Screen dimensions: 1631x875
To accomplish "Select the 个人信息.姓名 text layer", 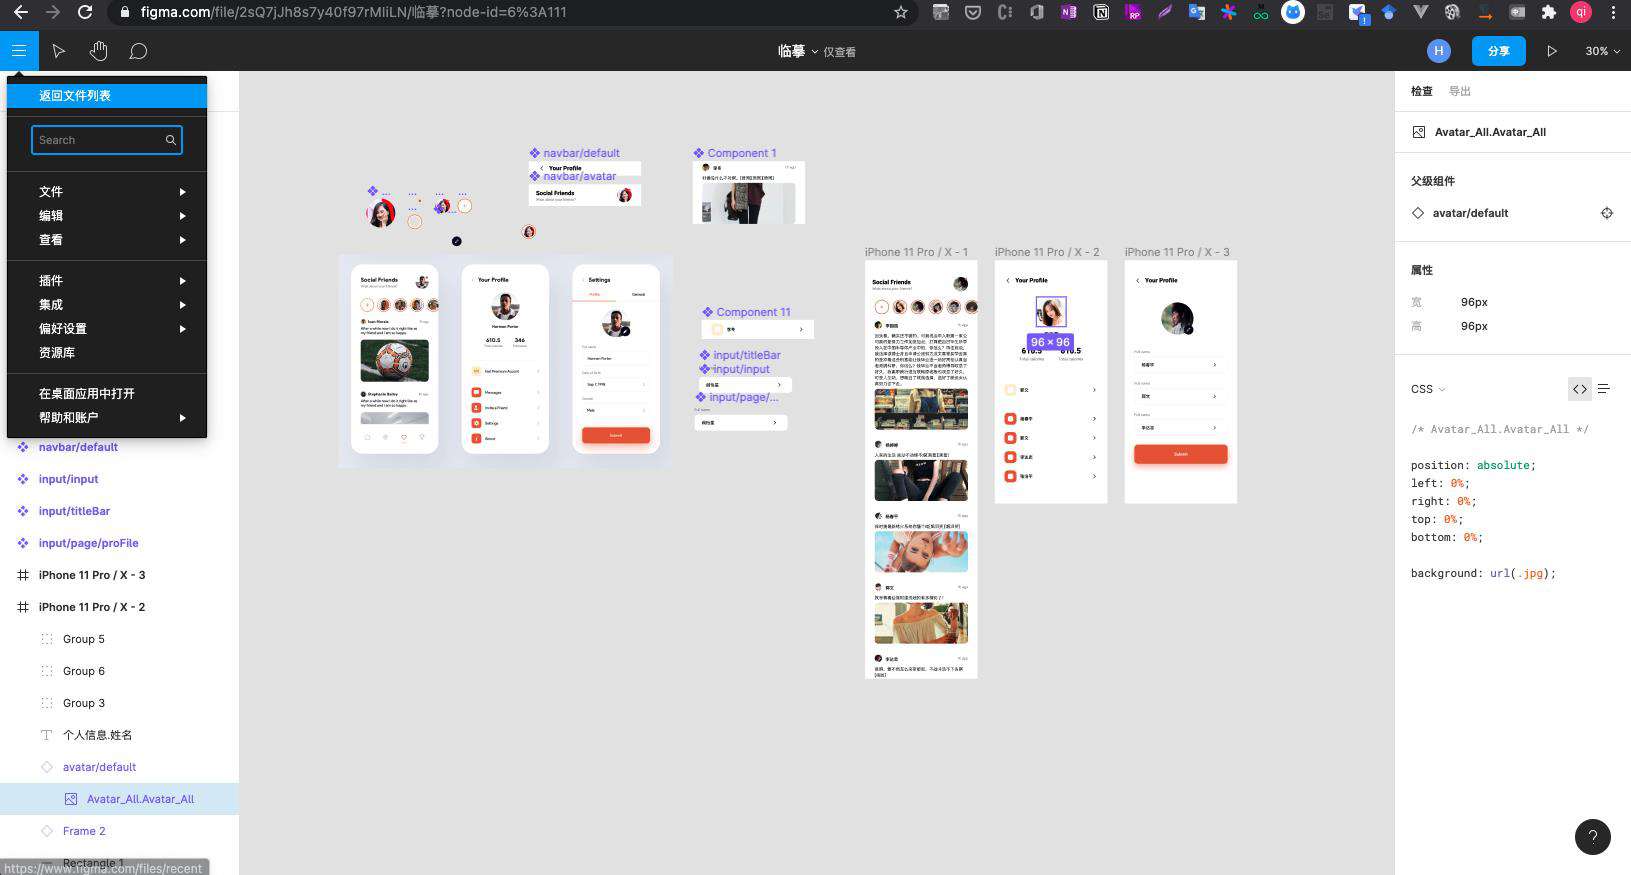I will [x=97, y=735].
